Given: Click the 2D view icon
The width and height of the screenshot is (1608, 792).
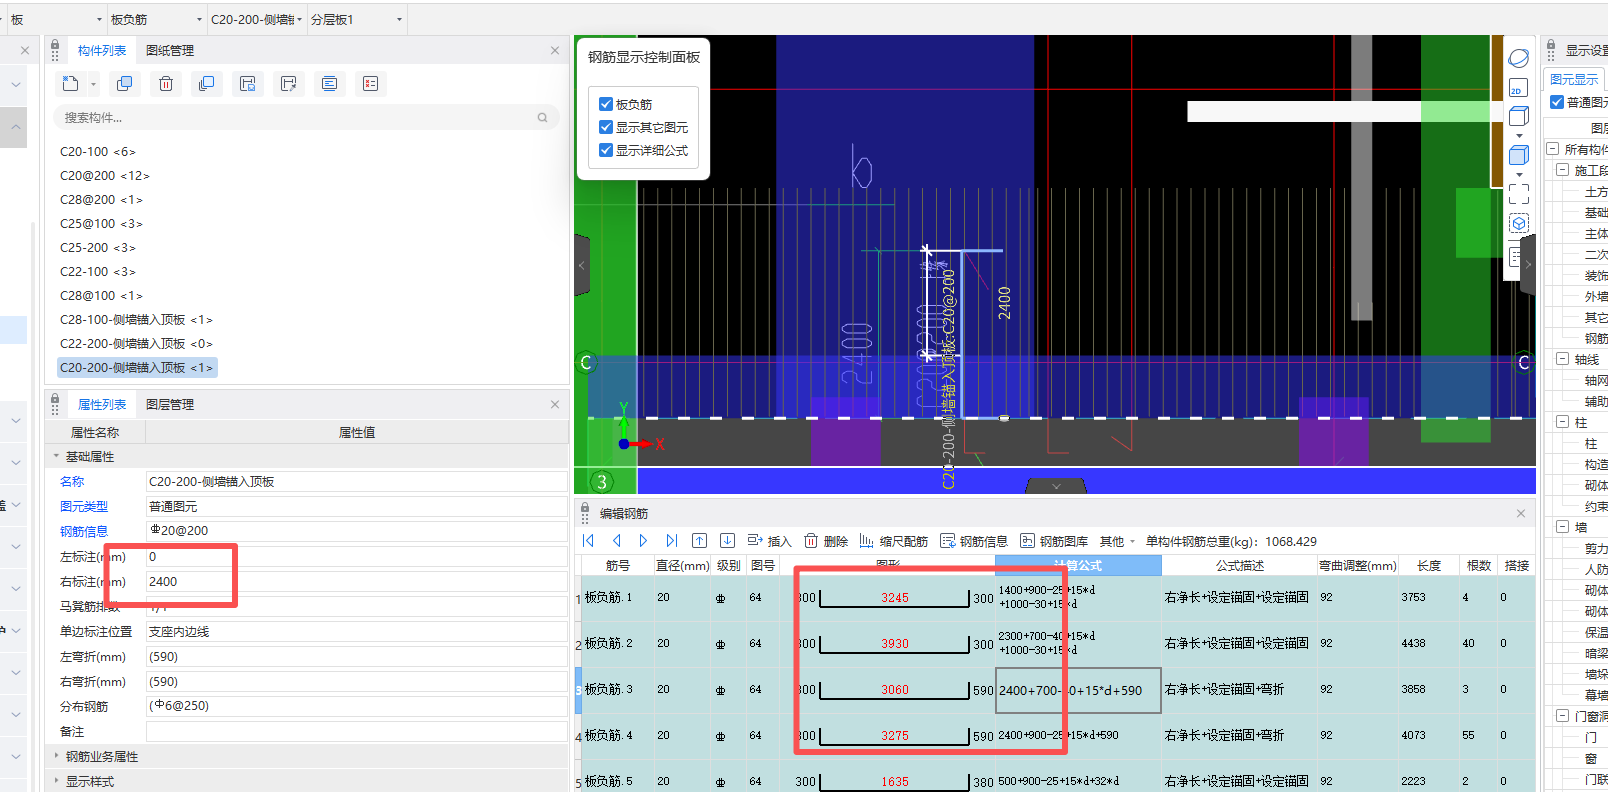Looking at the screenshot, I should [1517, 89].
